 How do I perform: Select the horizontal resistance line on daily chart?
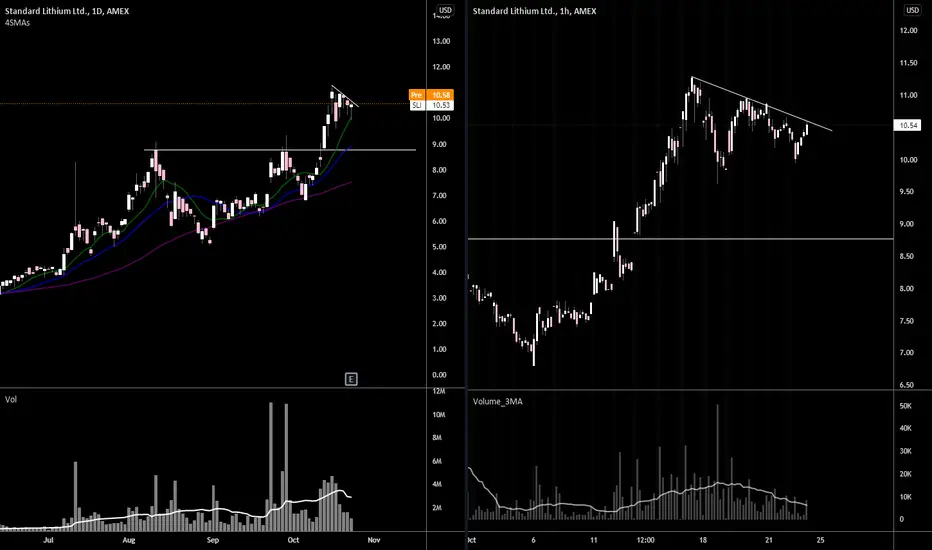tap(280, 150)
